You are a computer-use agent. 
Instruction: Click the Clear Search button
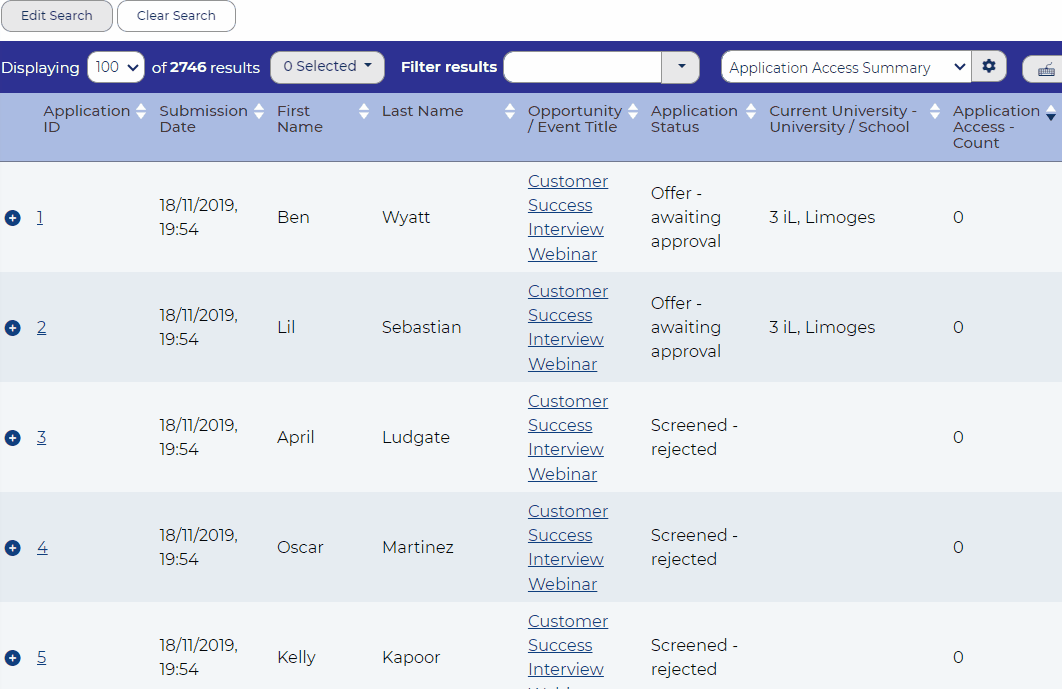pyautogui.click(x=176, y=16)
